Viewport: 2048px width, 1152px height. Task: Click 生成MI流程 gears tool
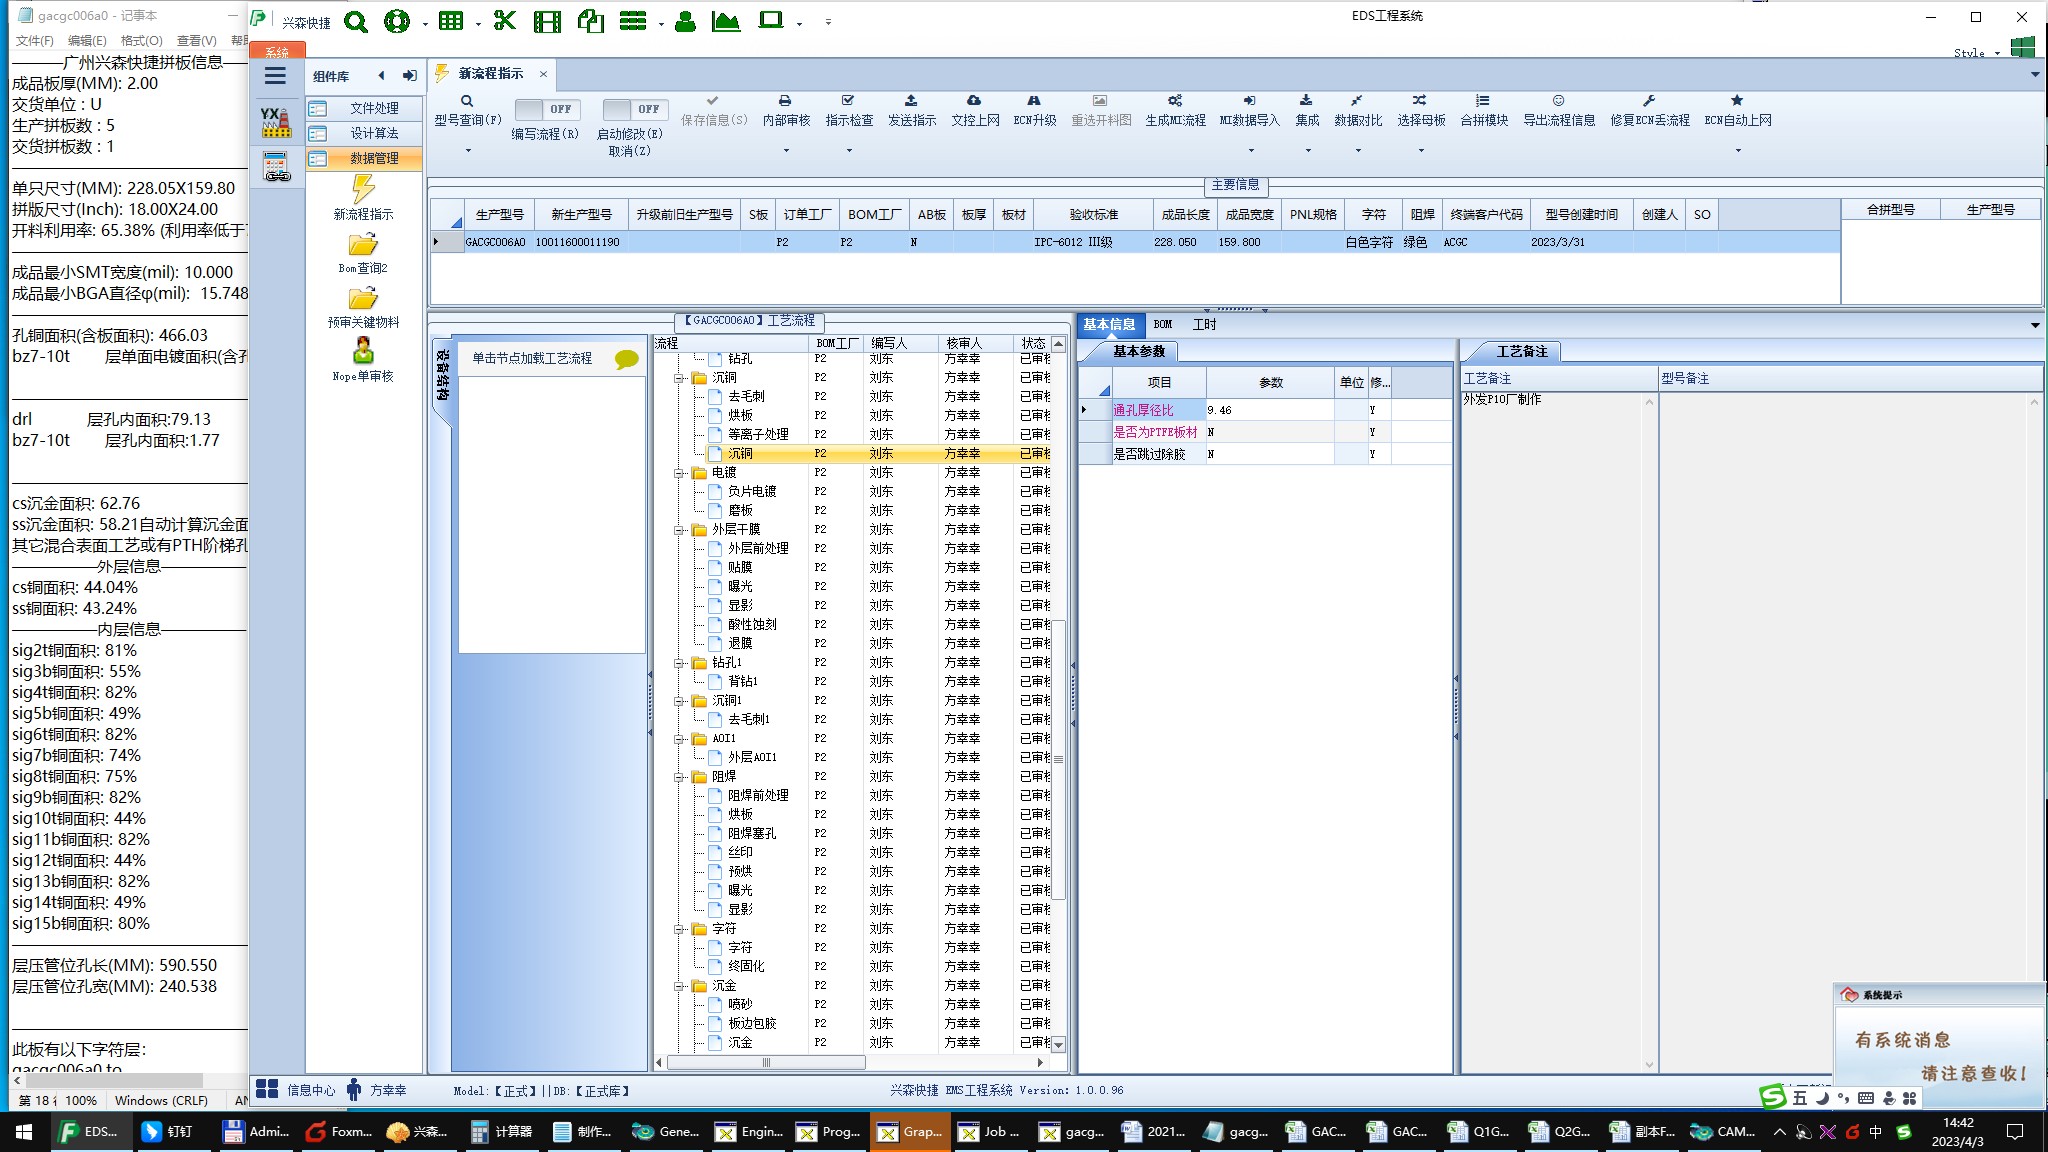click(1175, 110)
